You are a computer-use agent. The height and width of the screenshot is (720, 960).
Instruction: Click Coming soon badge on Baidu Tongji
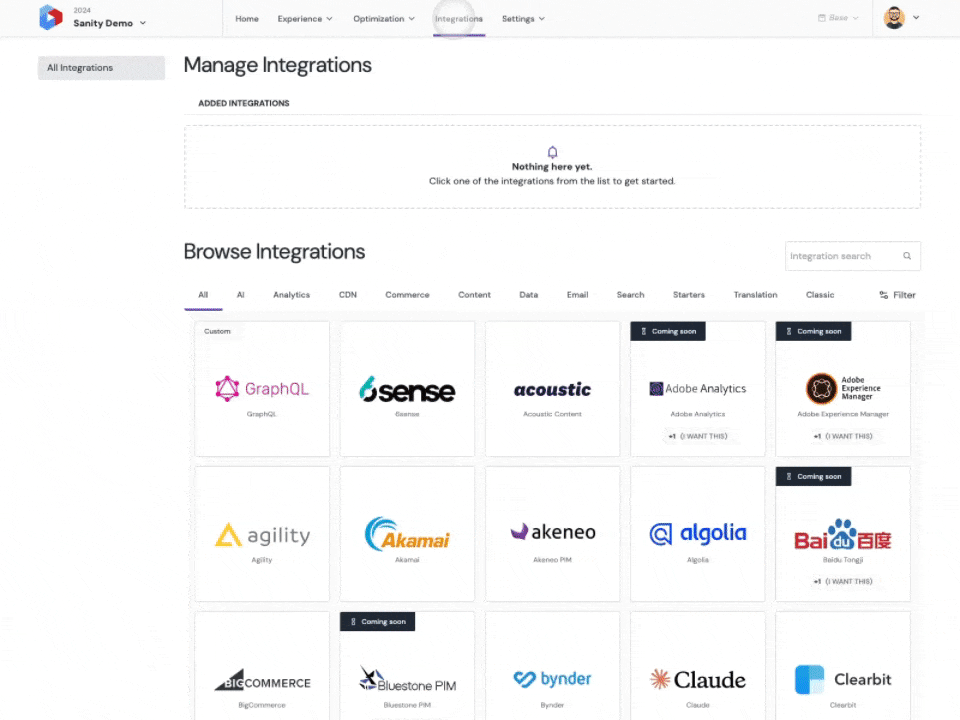pos(813,476)
